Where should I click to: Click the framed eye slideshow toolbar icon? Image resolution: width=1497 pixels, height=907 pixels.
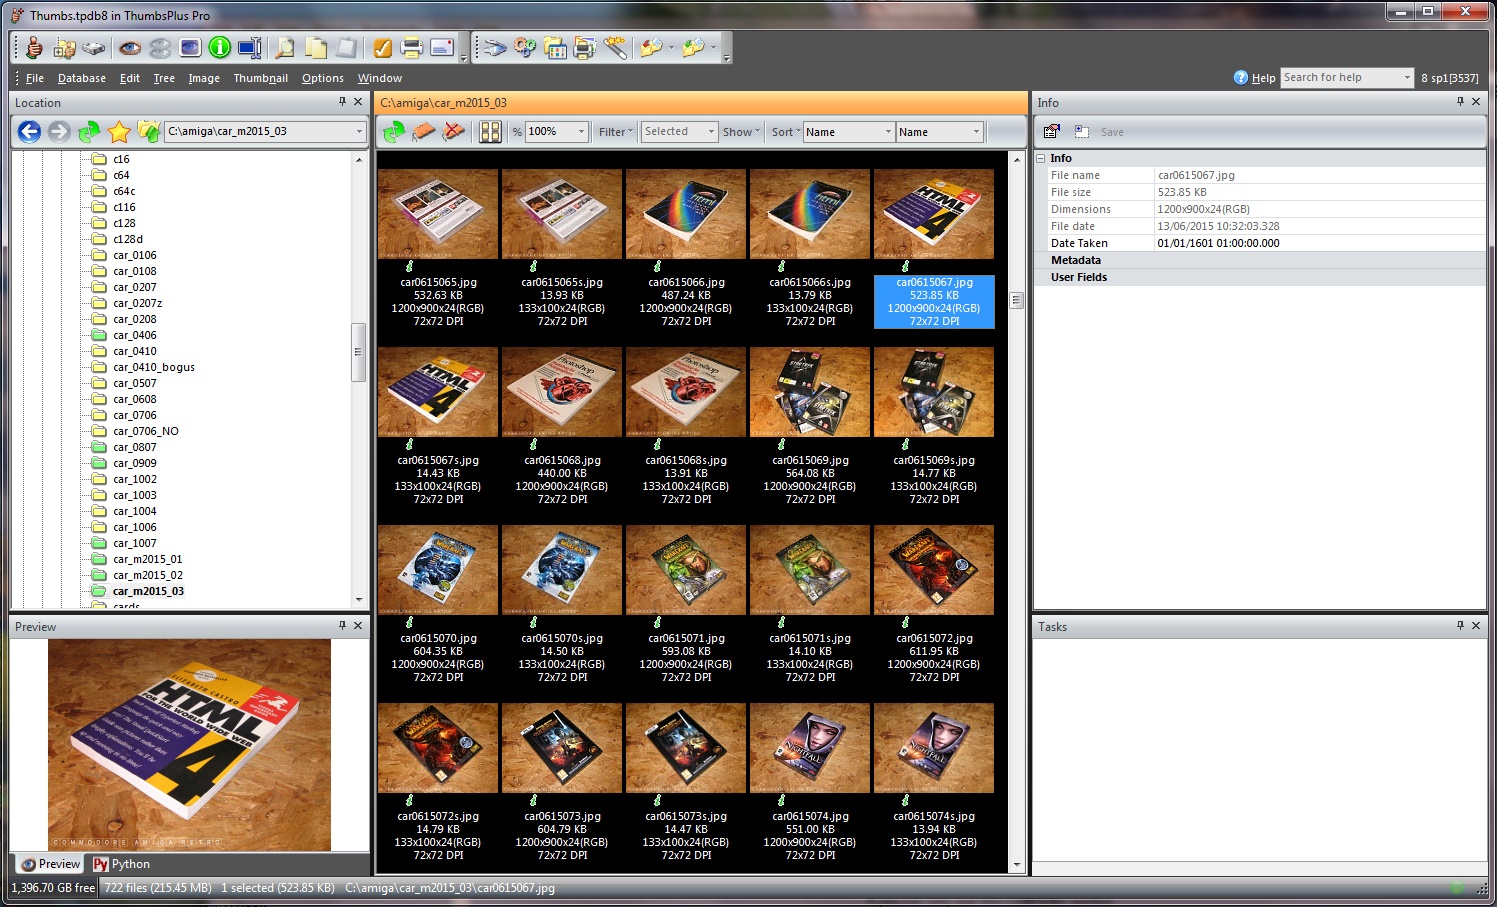pyautogui.click(x=190, y=47)
